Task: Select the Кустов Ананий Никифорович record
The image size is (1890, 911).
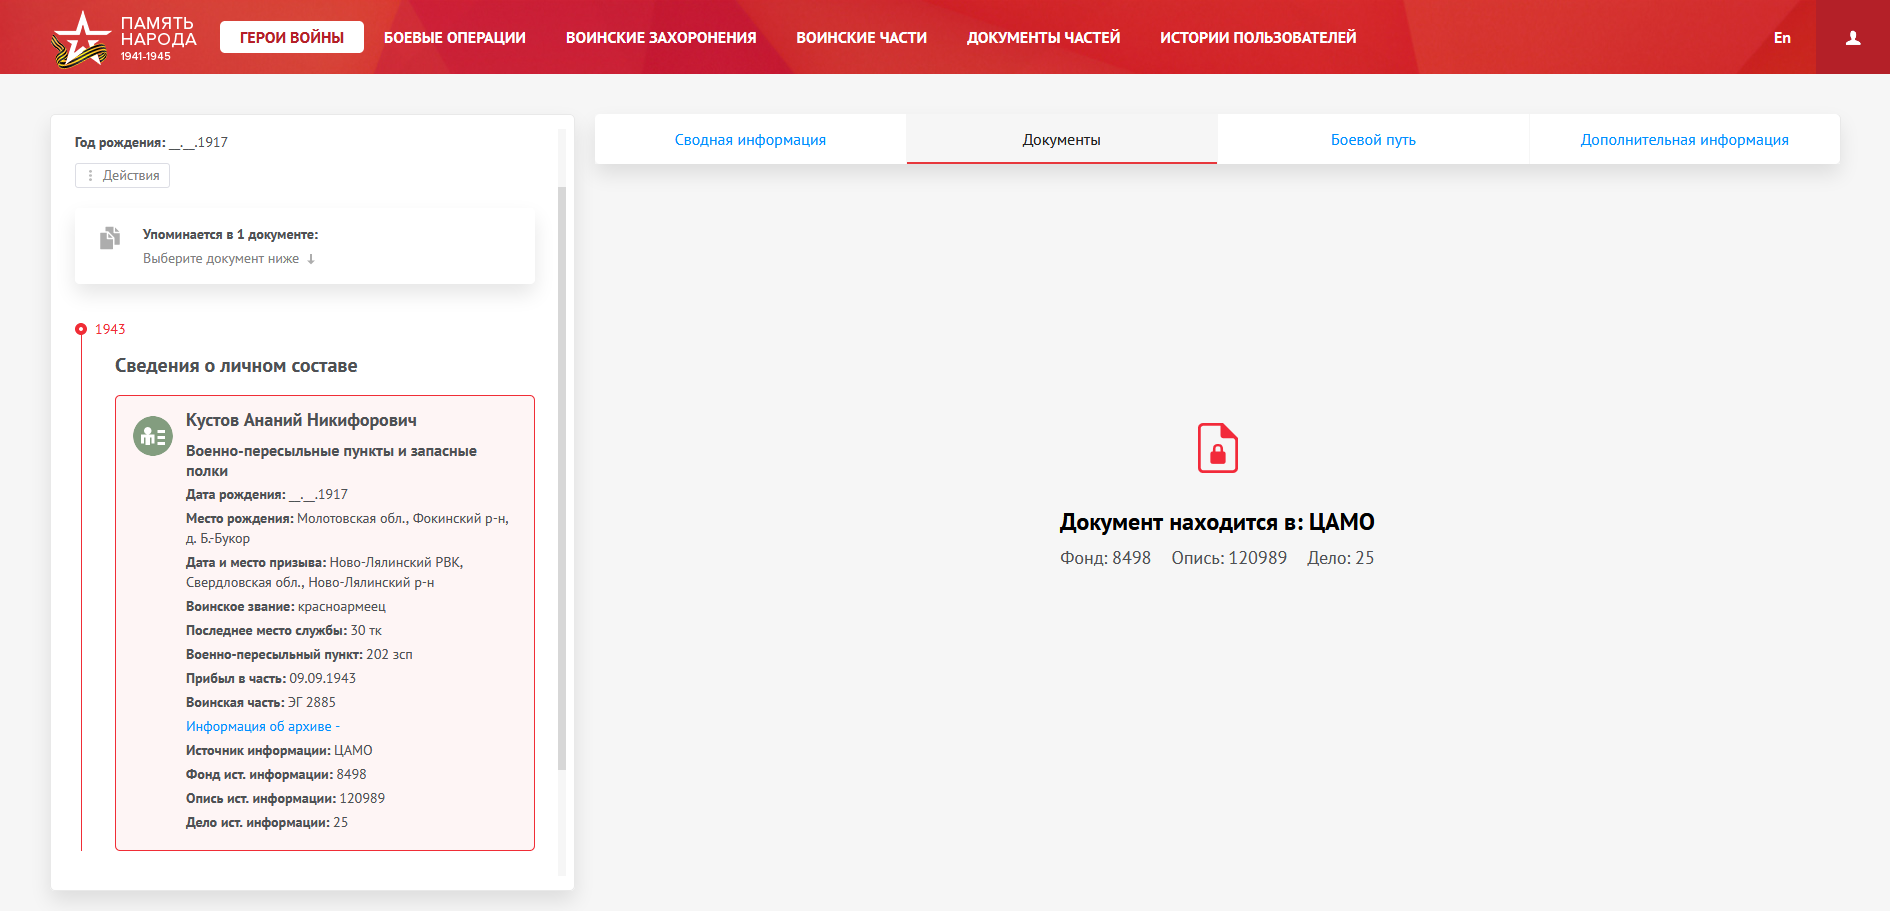Action: coord(301,421)
